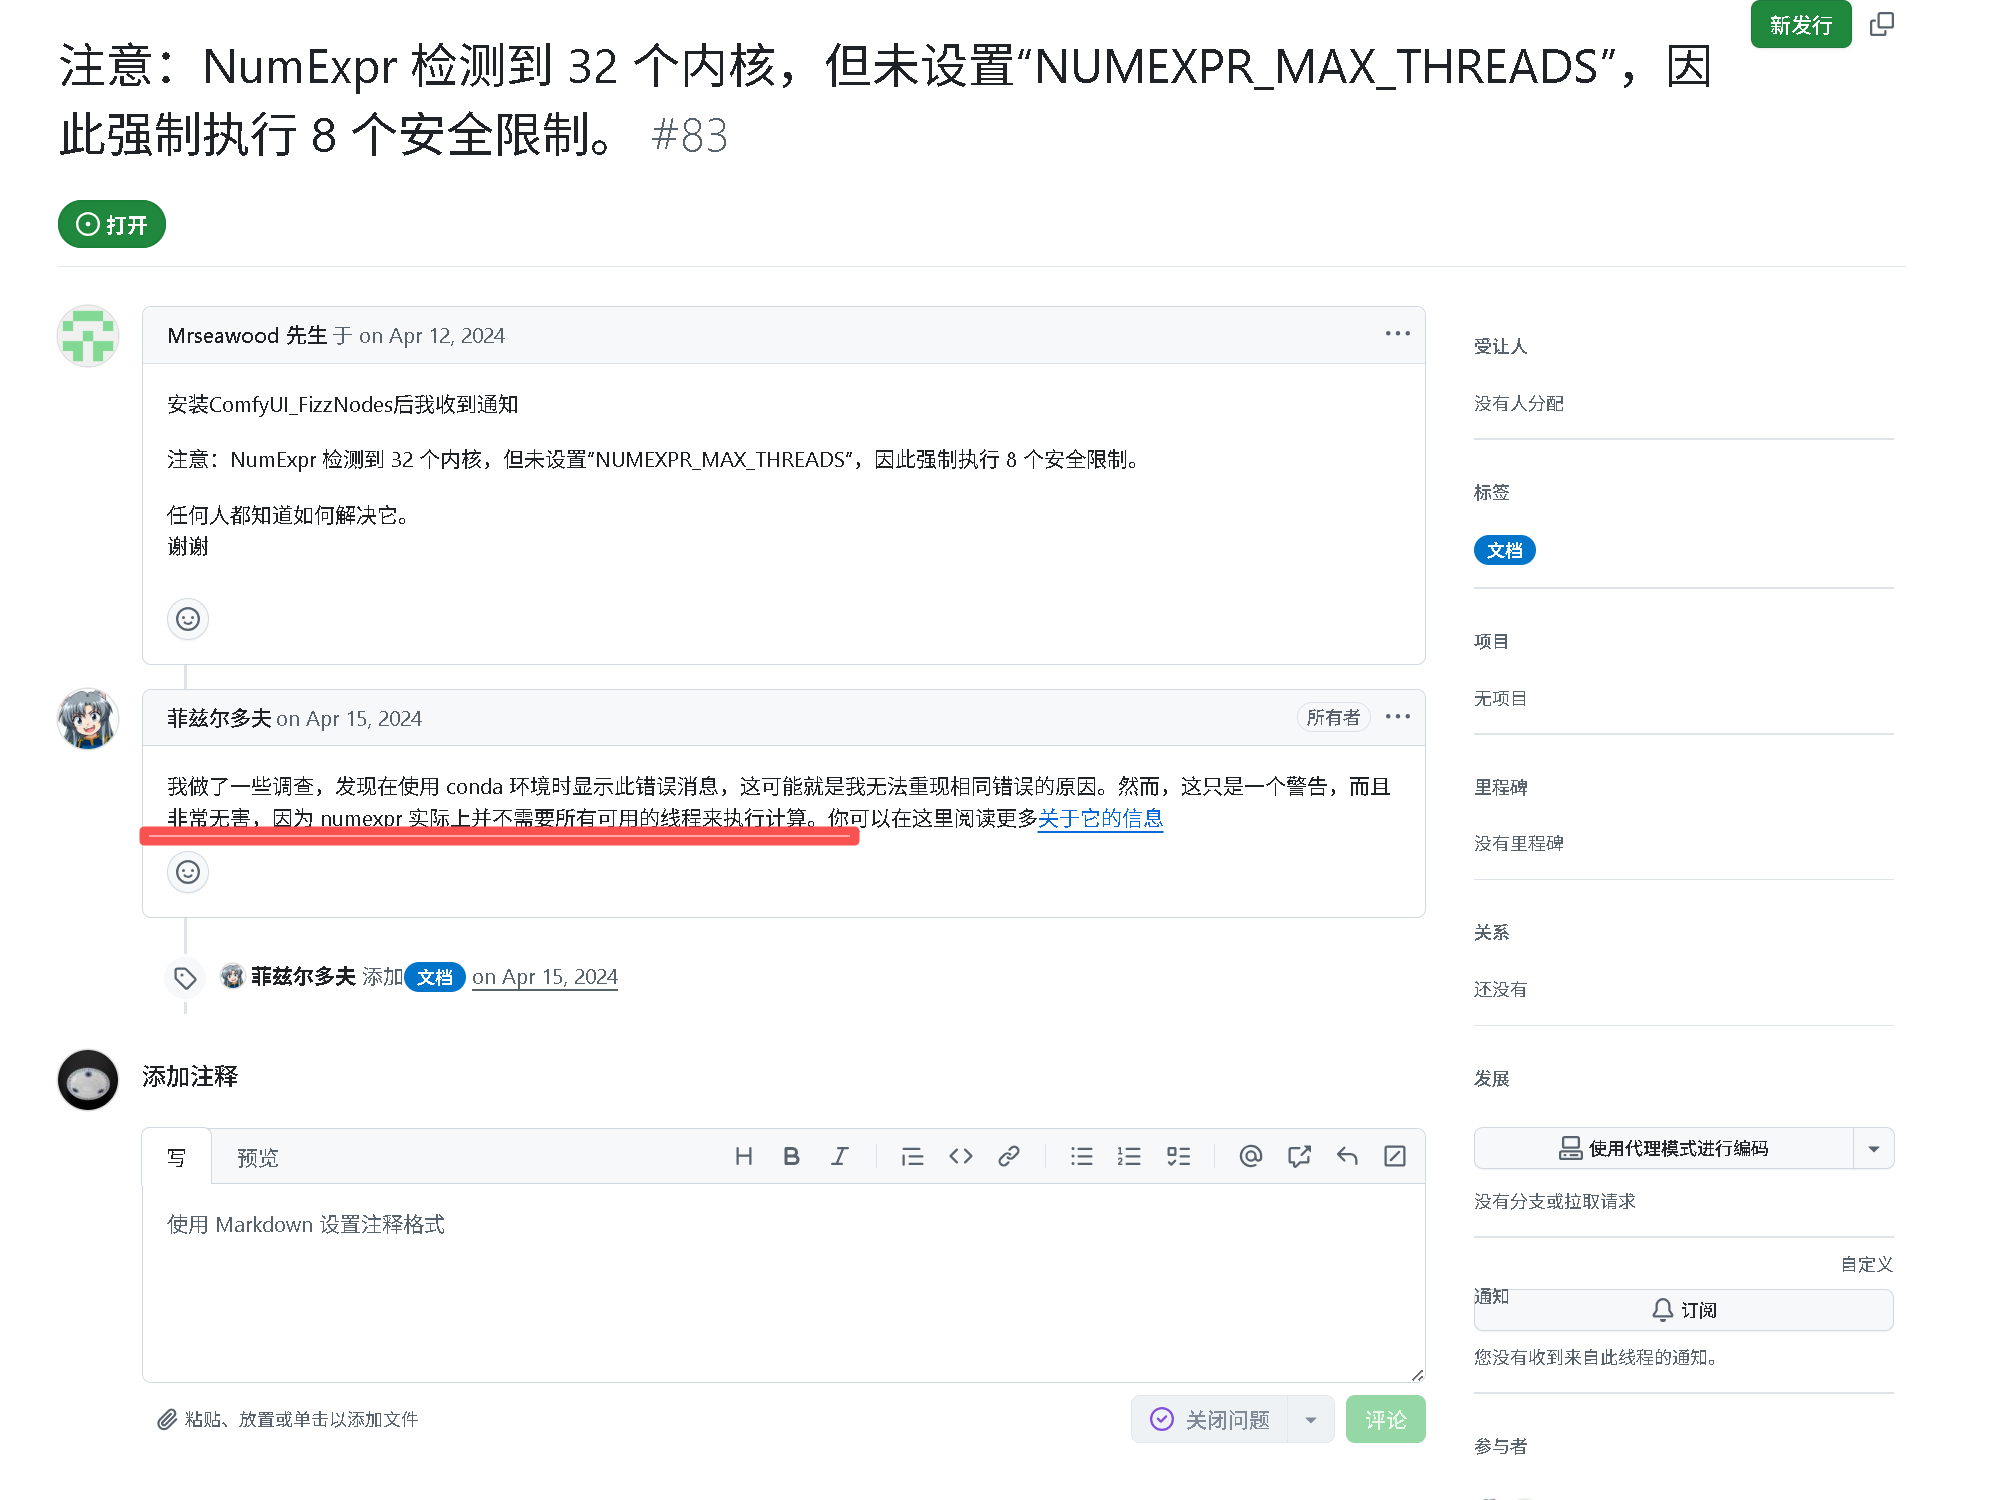Insert a hyperlink using the link icon
The height and width of the screenshot is (1500, 2013).
[1008, 1156]
